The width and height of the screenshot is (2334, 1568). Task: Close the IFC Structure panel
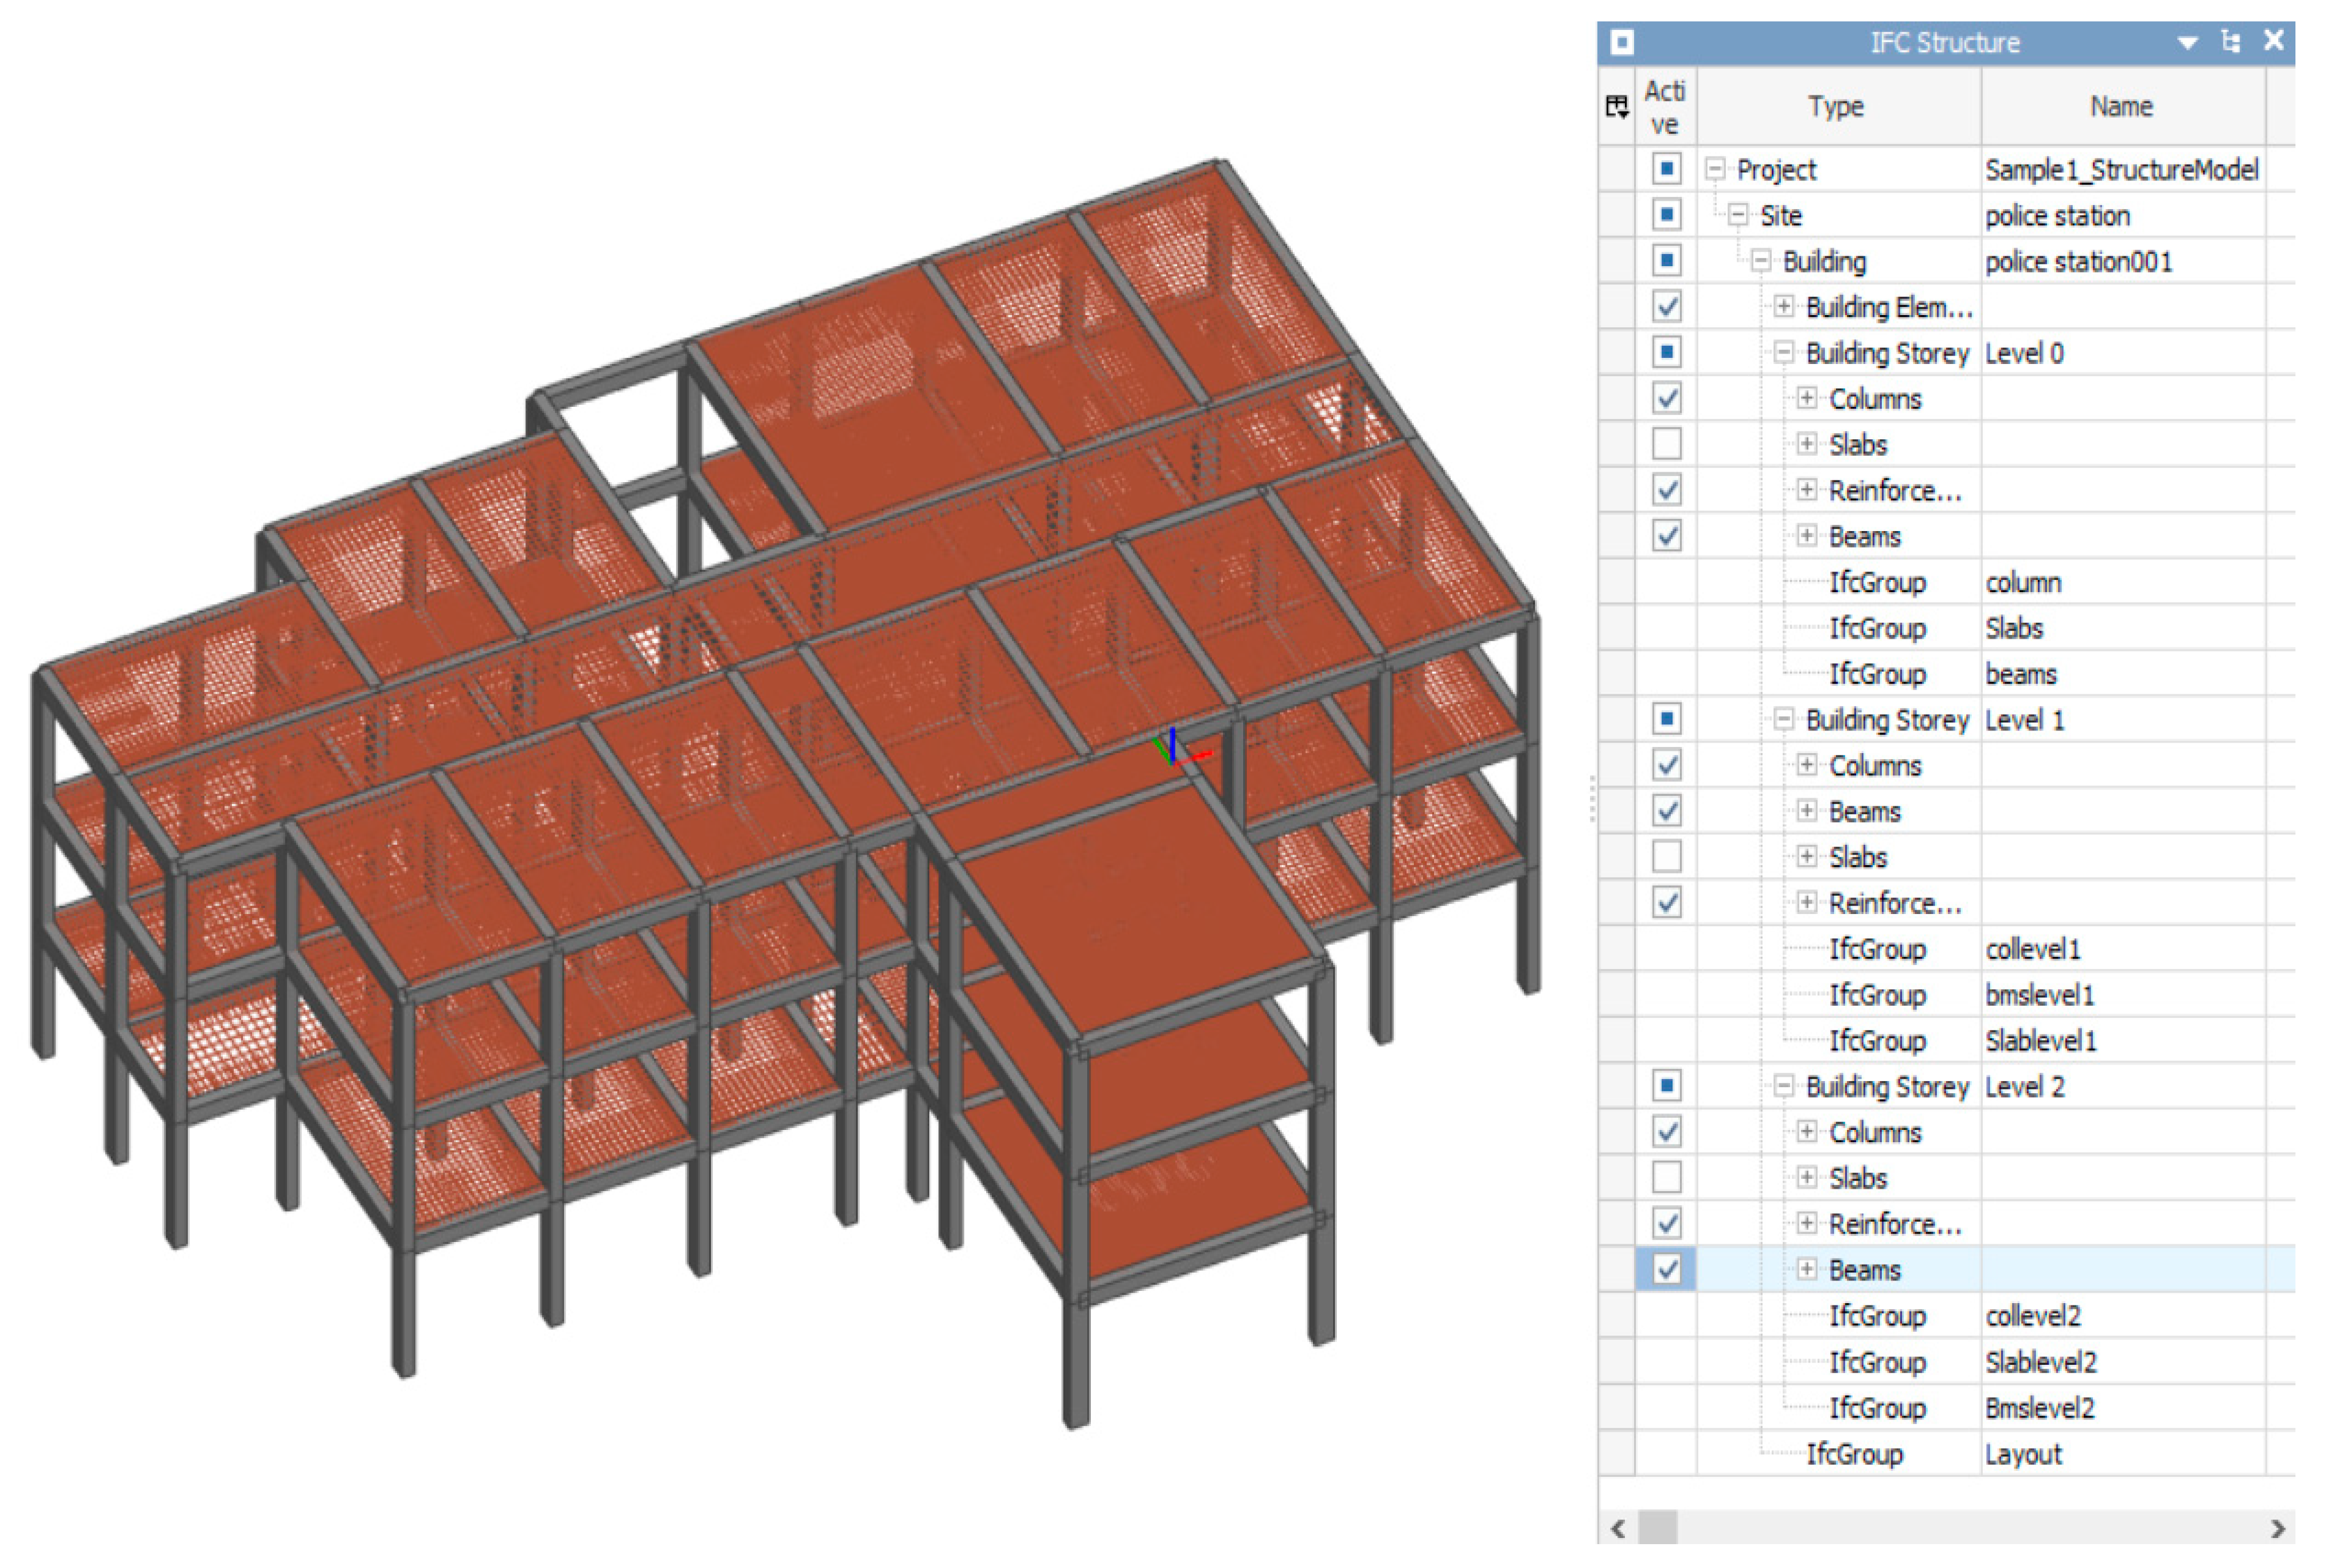2273,40
